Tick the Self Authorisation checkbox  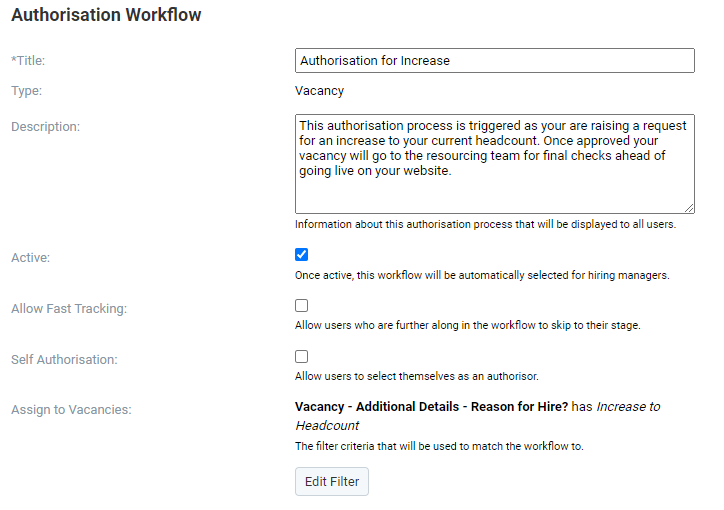(302, 356)
